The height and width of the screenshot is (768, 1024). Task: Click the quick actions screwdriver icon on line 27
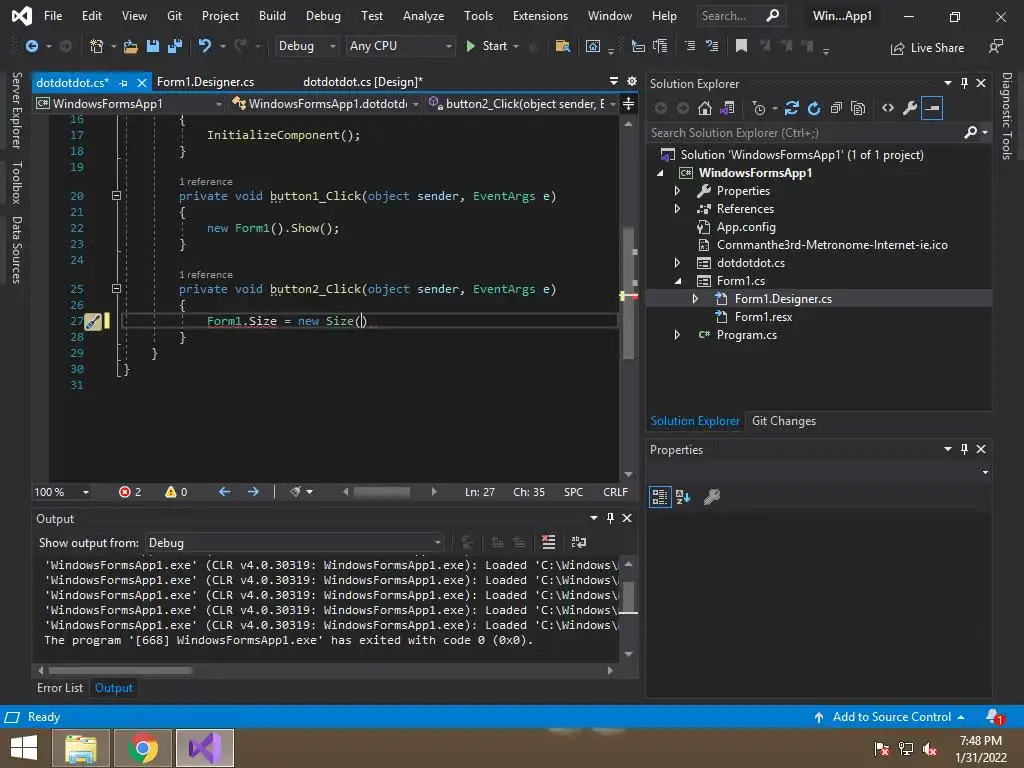(92, 321)
